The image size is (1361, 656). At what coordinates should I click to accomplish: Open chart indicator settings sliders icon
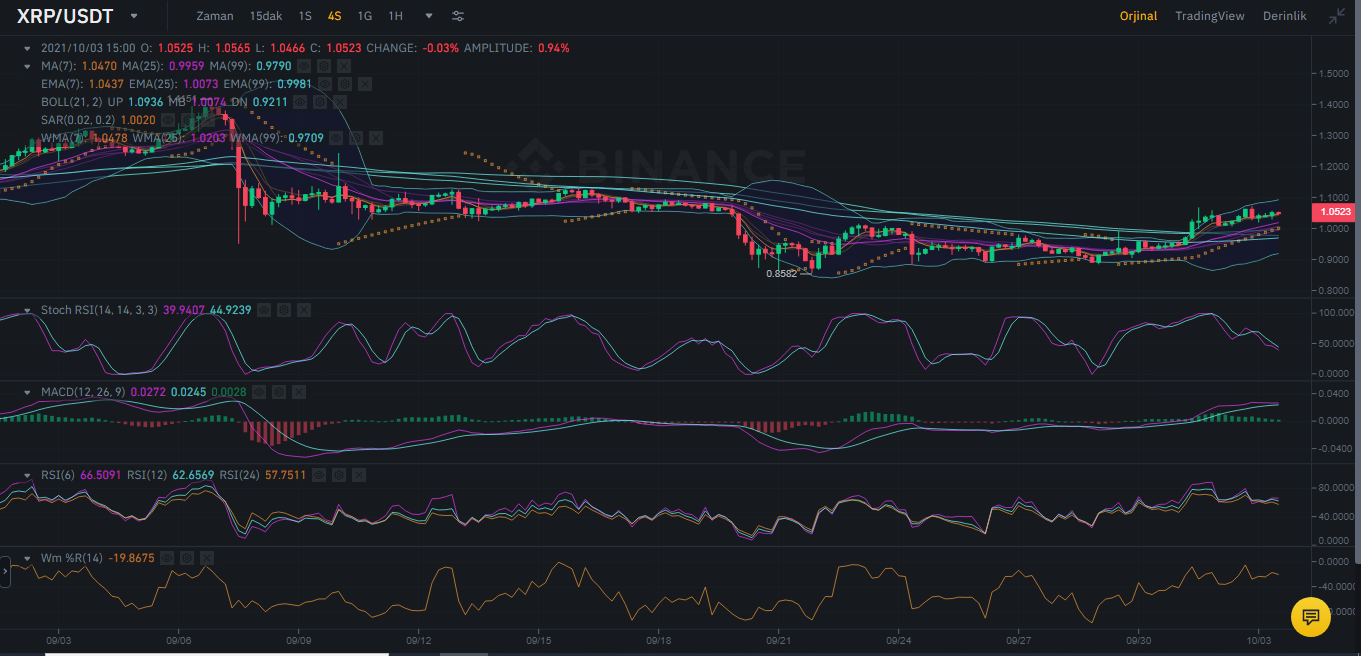(458, 16)
